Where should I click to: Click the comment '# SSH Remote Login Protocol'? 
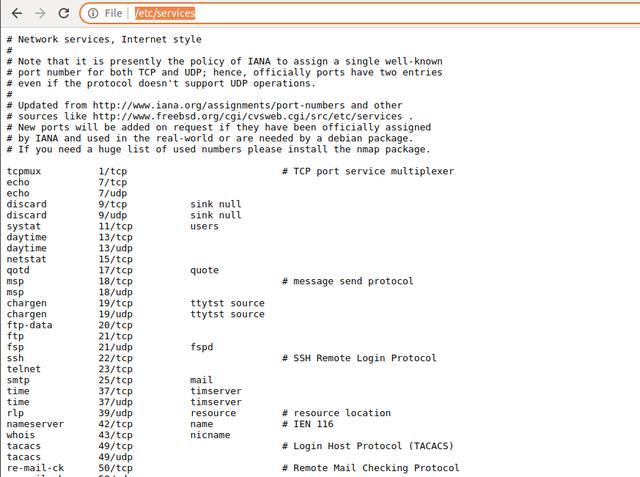[359, 359]
